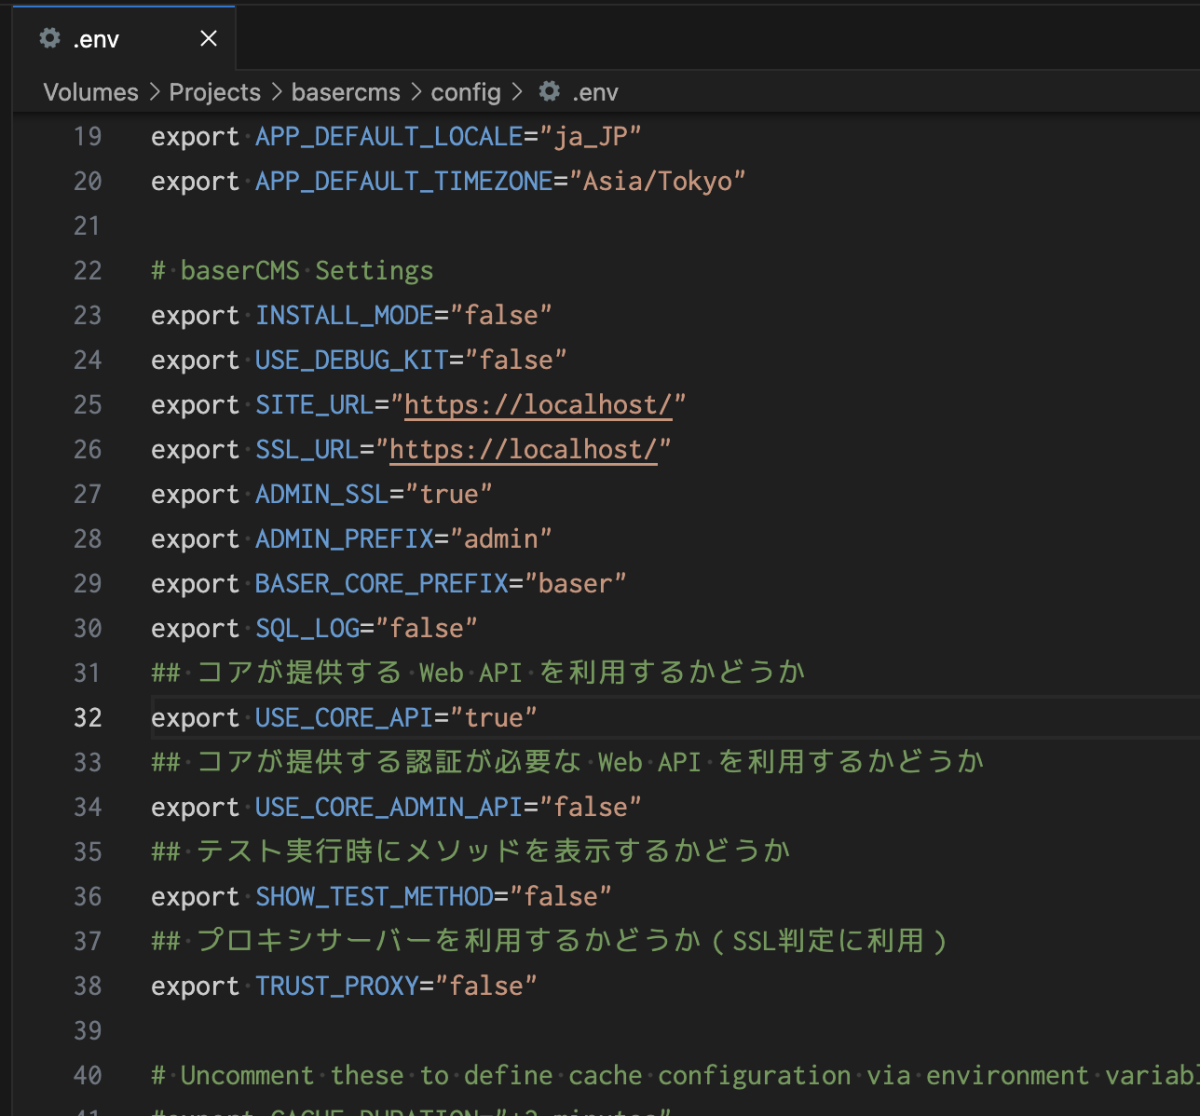The image size is (1200, 1116).
Task: Click line number 38 in the gutter
Action: [88, 986]
